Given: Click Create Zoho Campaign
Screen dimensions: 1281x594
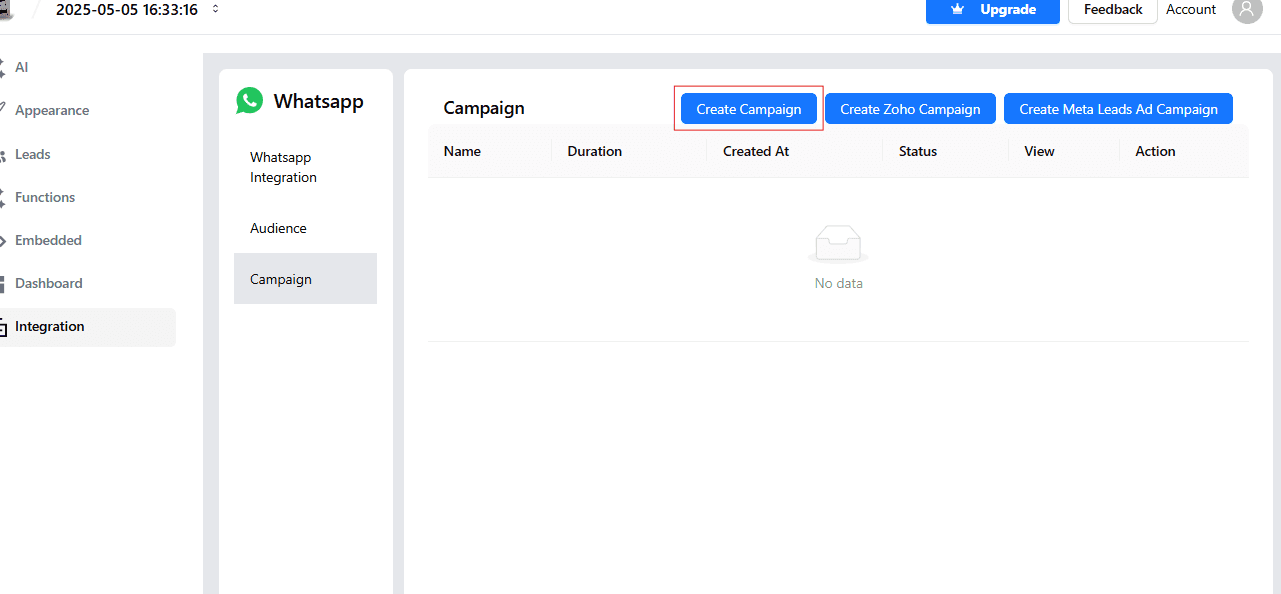Looking at the screenshot, I should tap(910, 109).
